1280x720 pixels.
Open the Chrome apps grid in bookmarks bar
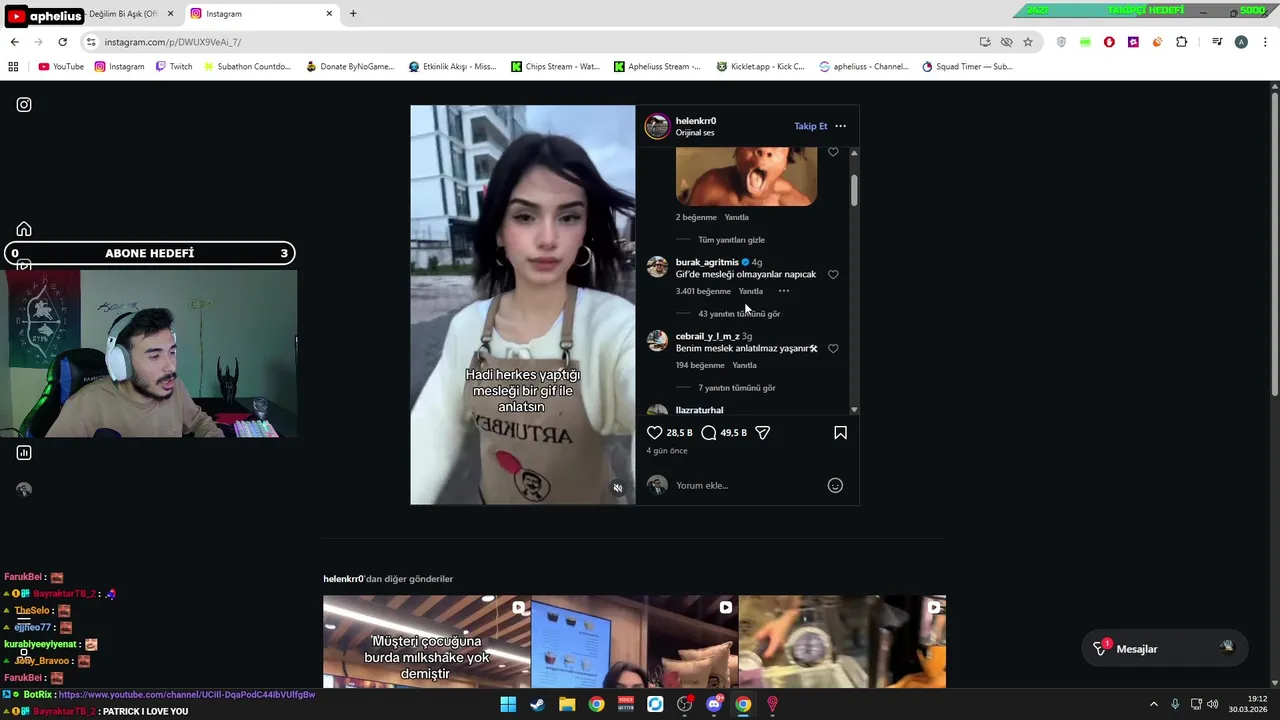point(13,67)
